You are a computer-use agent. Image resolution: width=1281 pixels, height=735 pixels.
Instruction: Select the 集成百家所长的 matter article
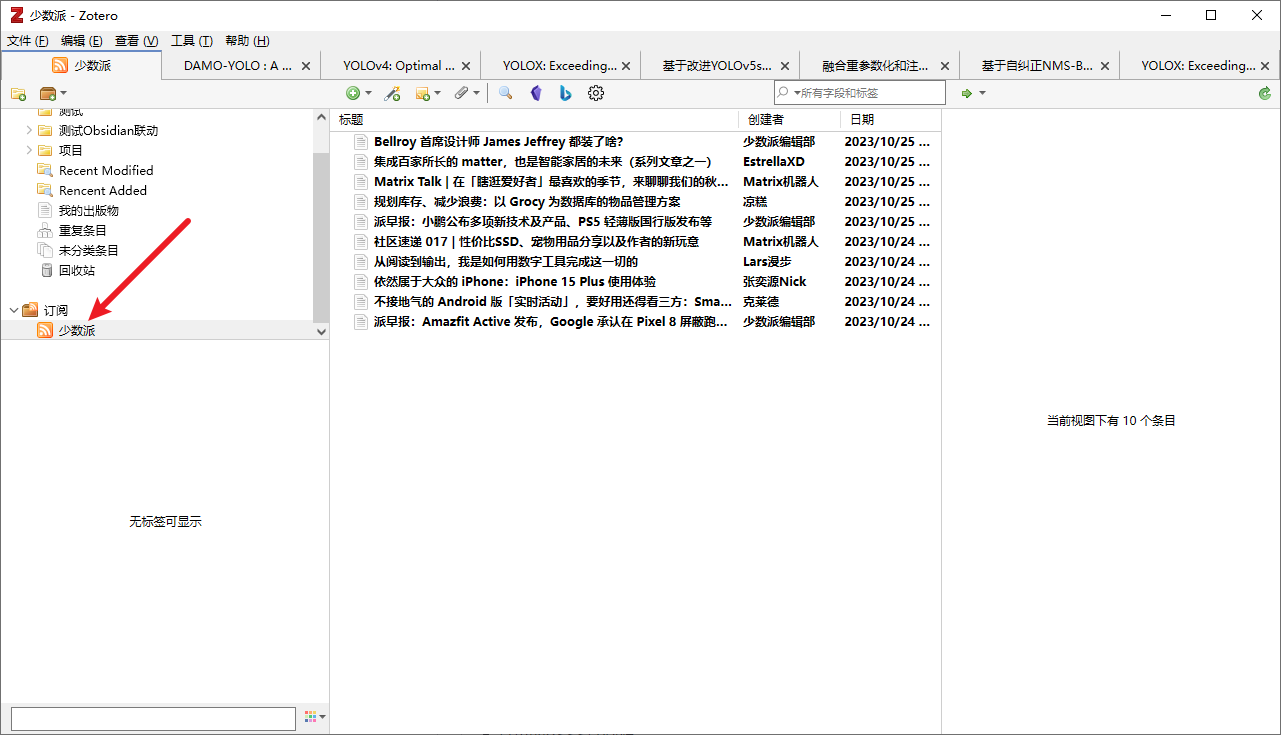point(635,161)
